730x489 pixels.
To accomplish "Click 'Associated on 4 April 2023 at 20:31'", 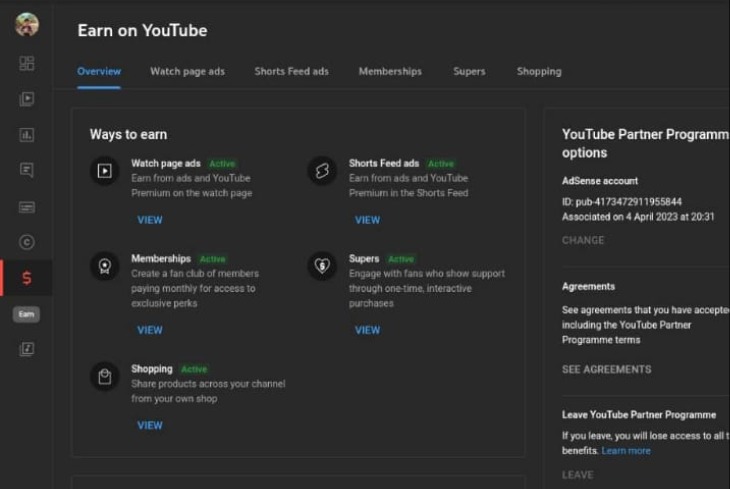I will [638, 217].
